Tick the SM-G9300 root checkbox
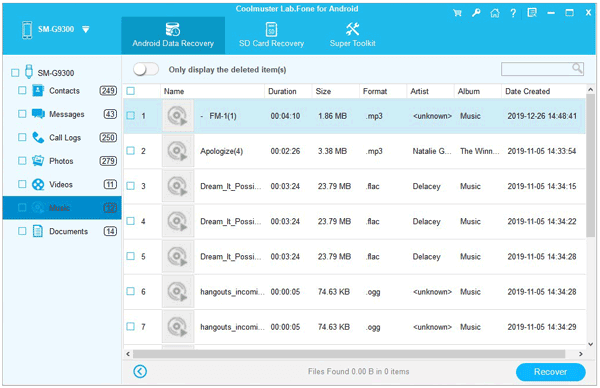Screen dimensions: 600x388 click(x=15, y=73)
